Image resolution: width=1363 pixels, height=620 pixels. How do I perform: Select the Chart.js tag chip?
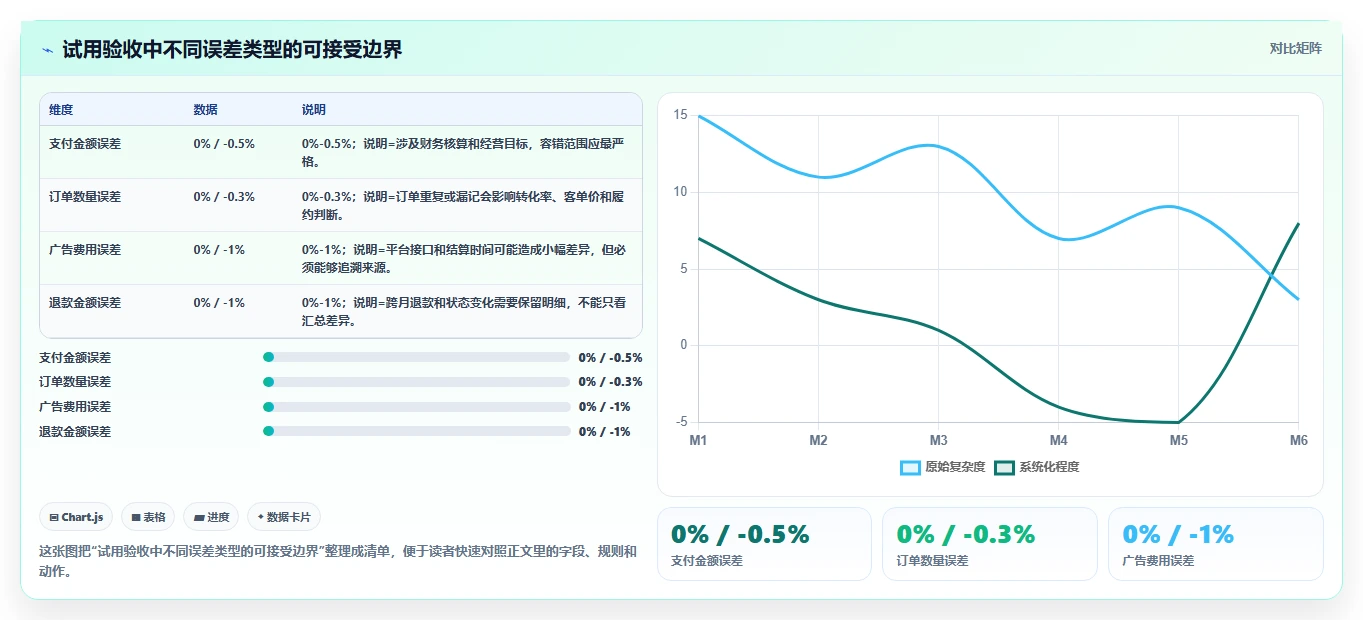77,517
